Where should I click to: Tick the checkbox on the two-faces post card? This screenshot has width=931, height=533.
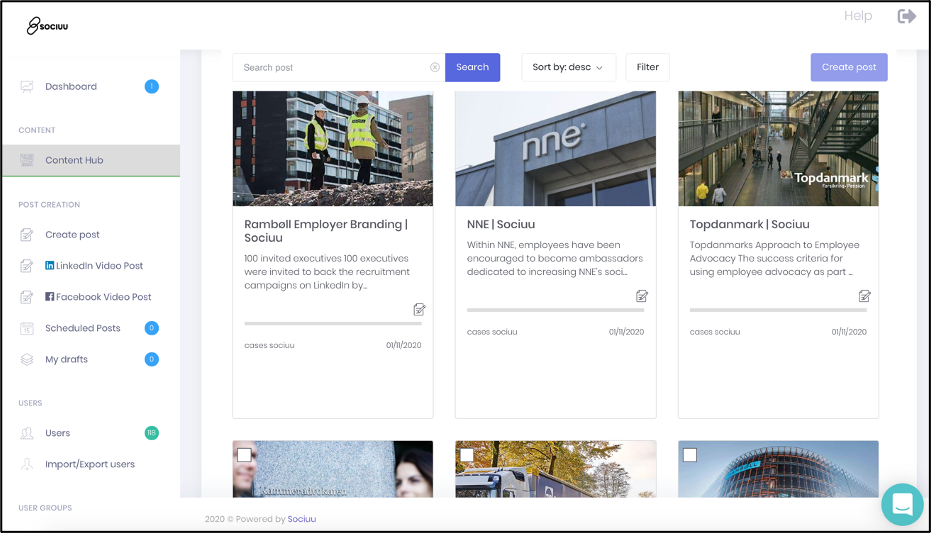click(244, 455)
